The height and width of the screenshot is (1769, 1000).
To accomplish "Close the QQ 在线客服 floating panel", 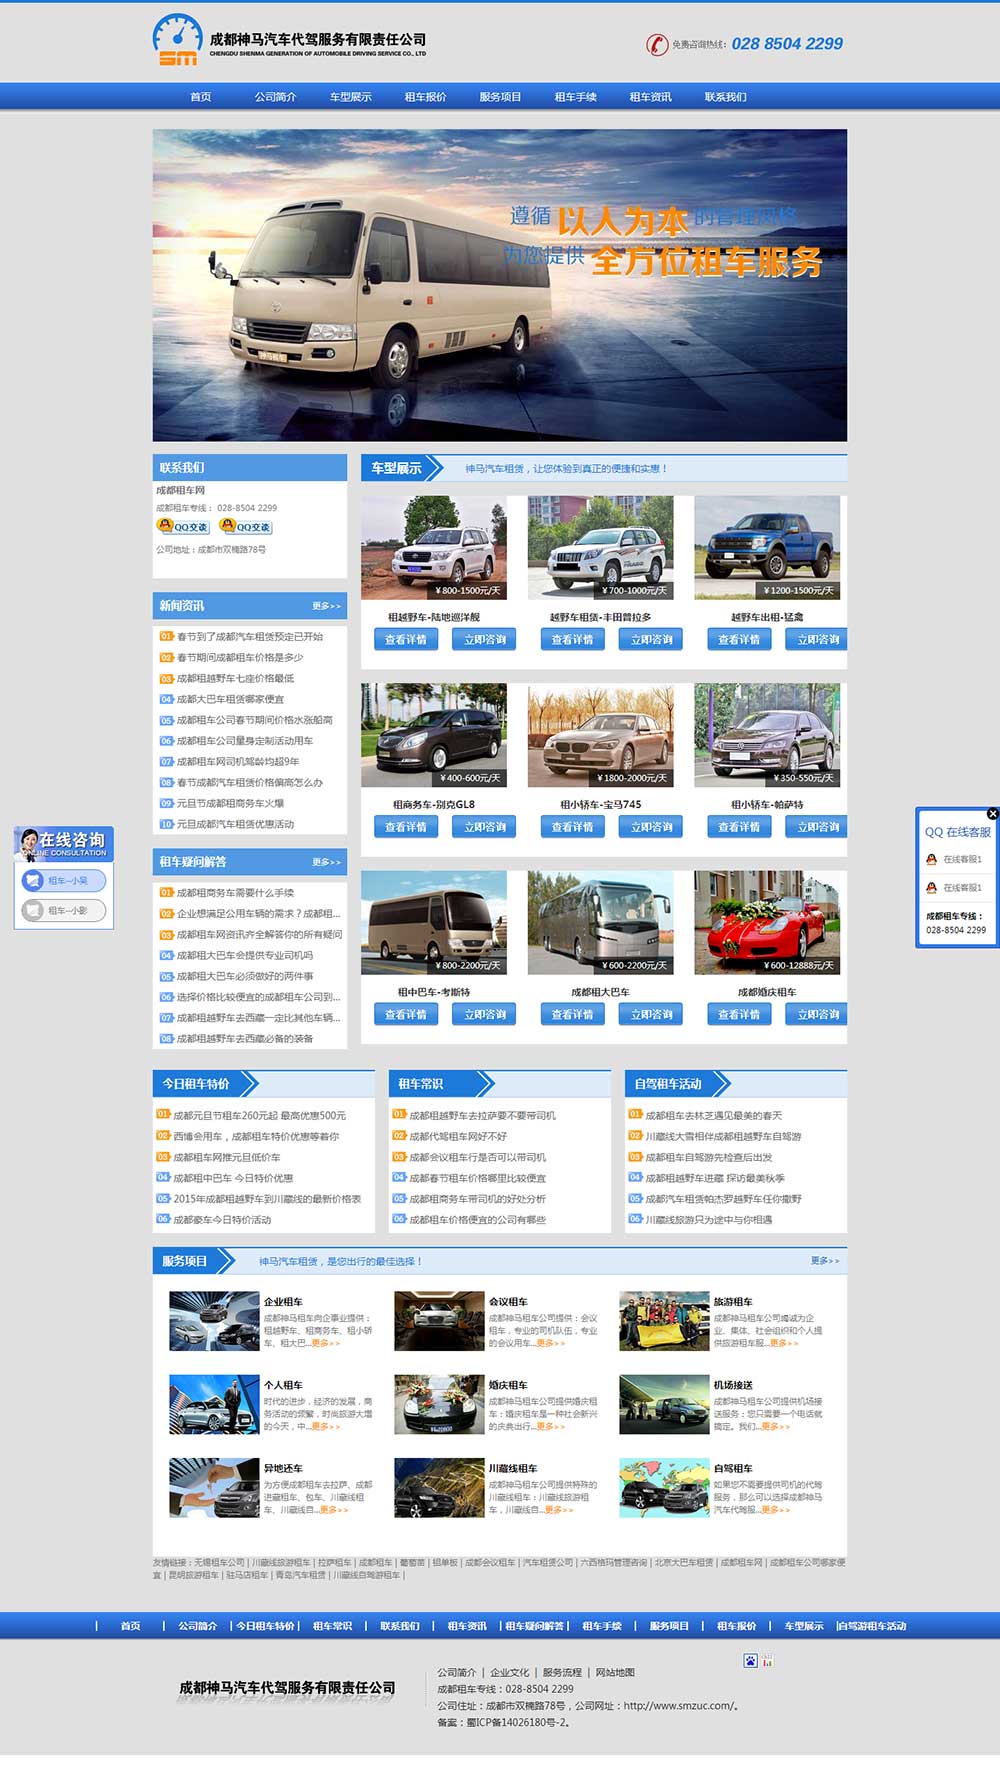I will pyautogui.click(x=992, y=813).
